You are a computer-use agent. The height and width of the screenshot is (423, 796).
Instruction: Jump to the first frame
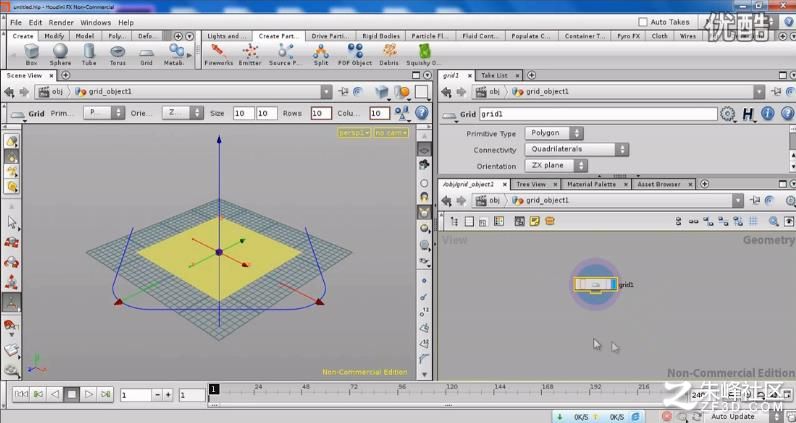pos(21,394)
